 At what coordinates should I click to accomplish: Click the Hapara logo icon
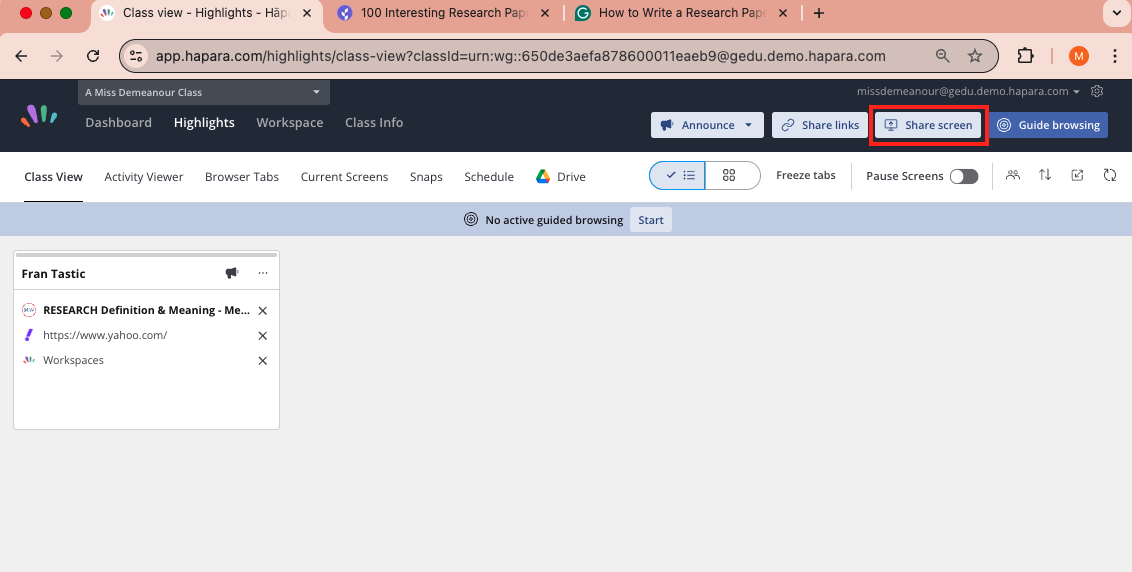[x=39, y=116]
